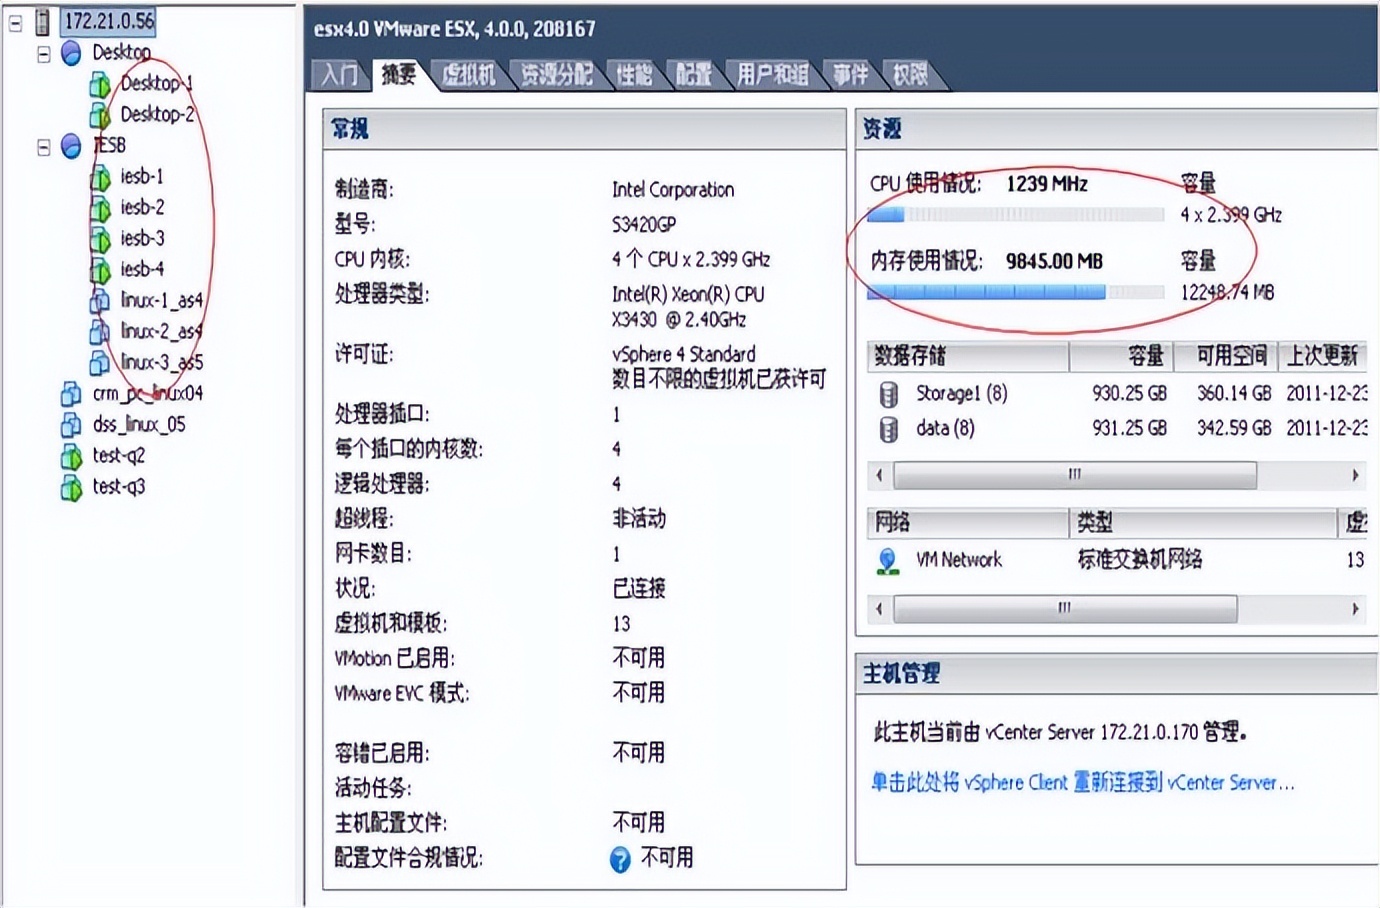Click the VM Network icon
This screenshot has height=908, width=1380.
pos(887,561)
